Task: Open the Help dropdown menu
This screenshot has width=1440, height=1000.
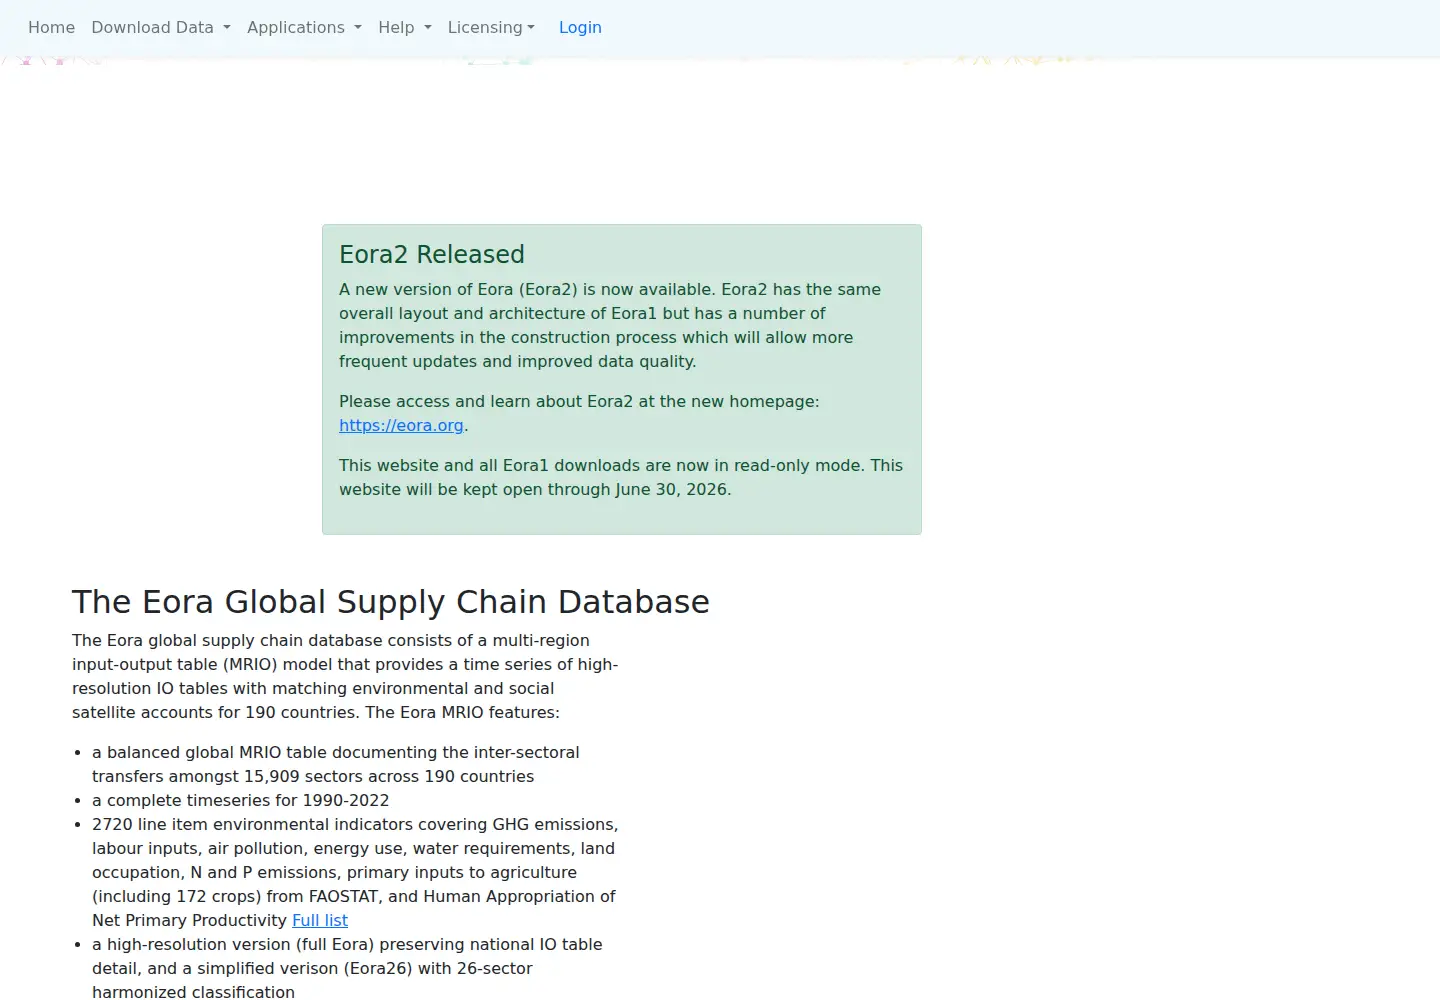Action: click(405, 27)
